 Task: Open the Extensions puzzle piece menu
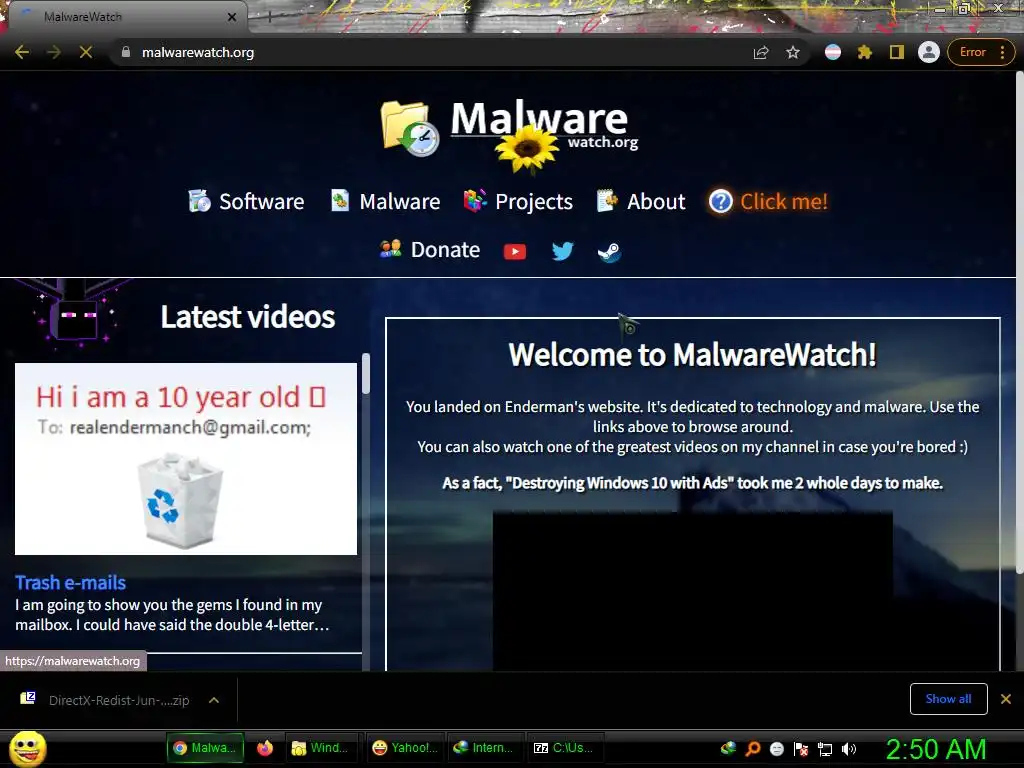click(865, 52)
